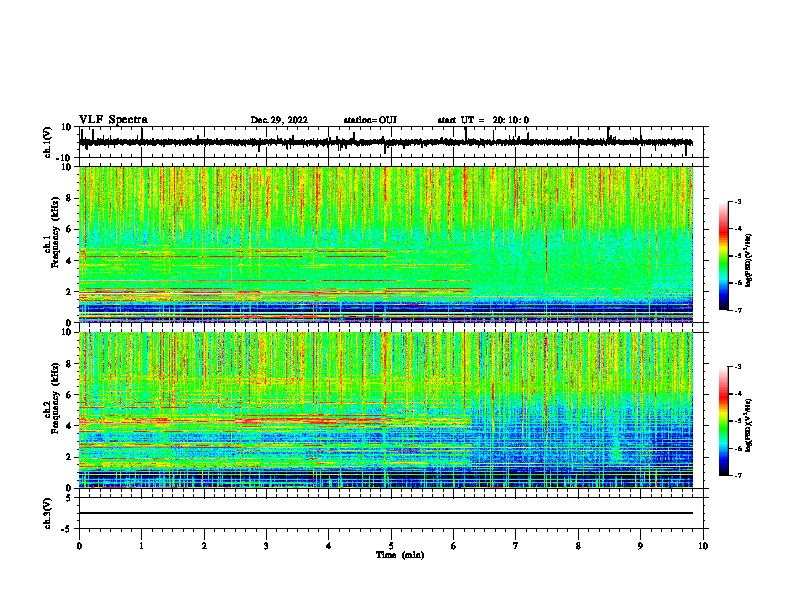This screenshot has width=792, height=612.
Task: Click time axis tick label "7"
Action: (516, 546)
